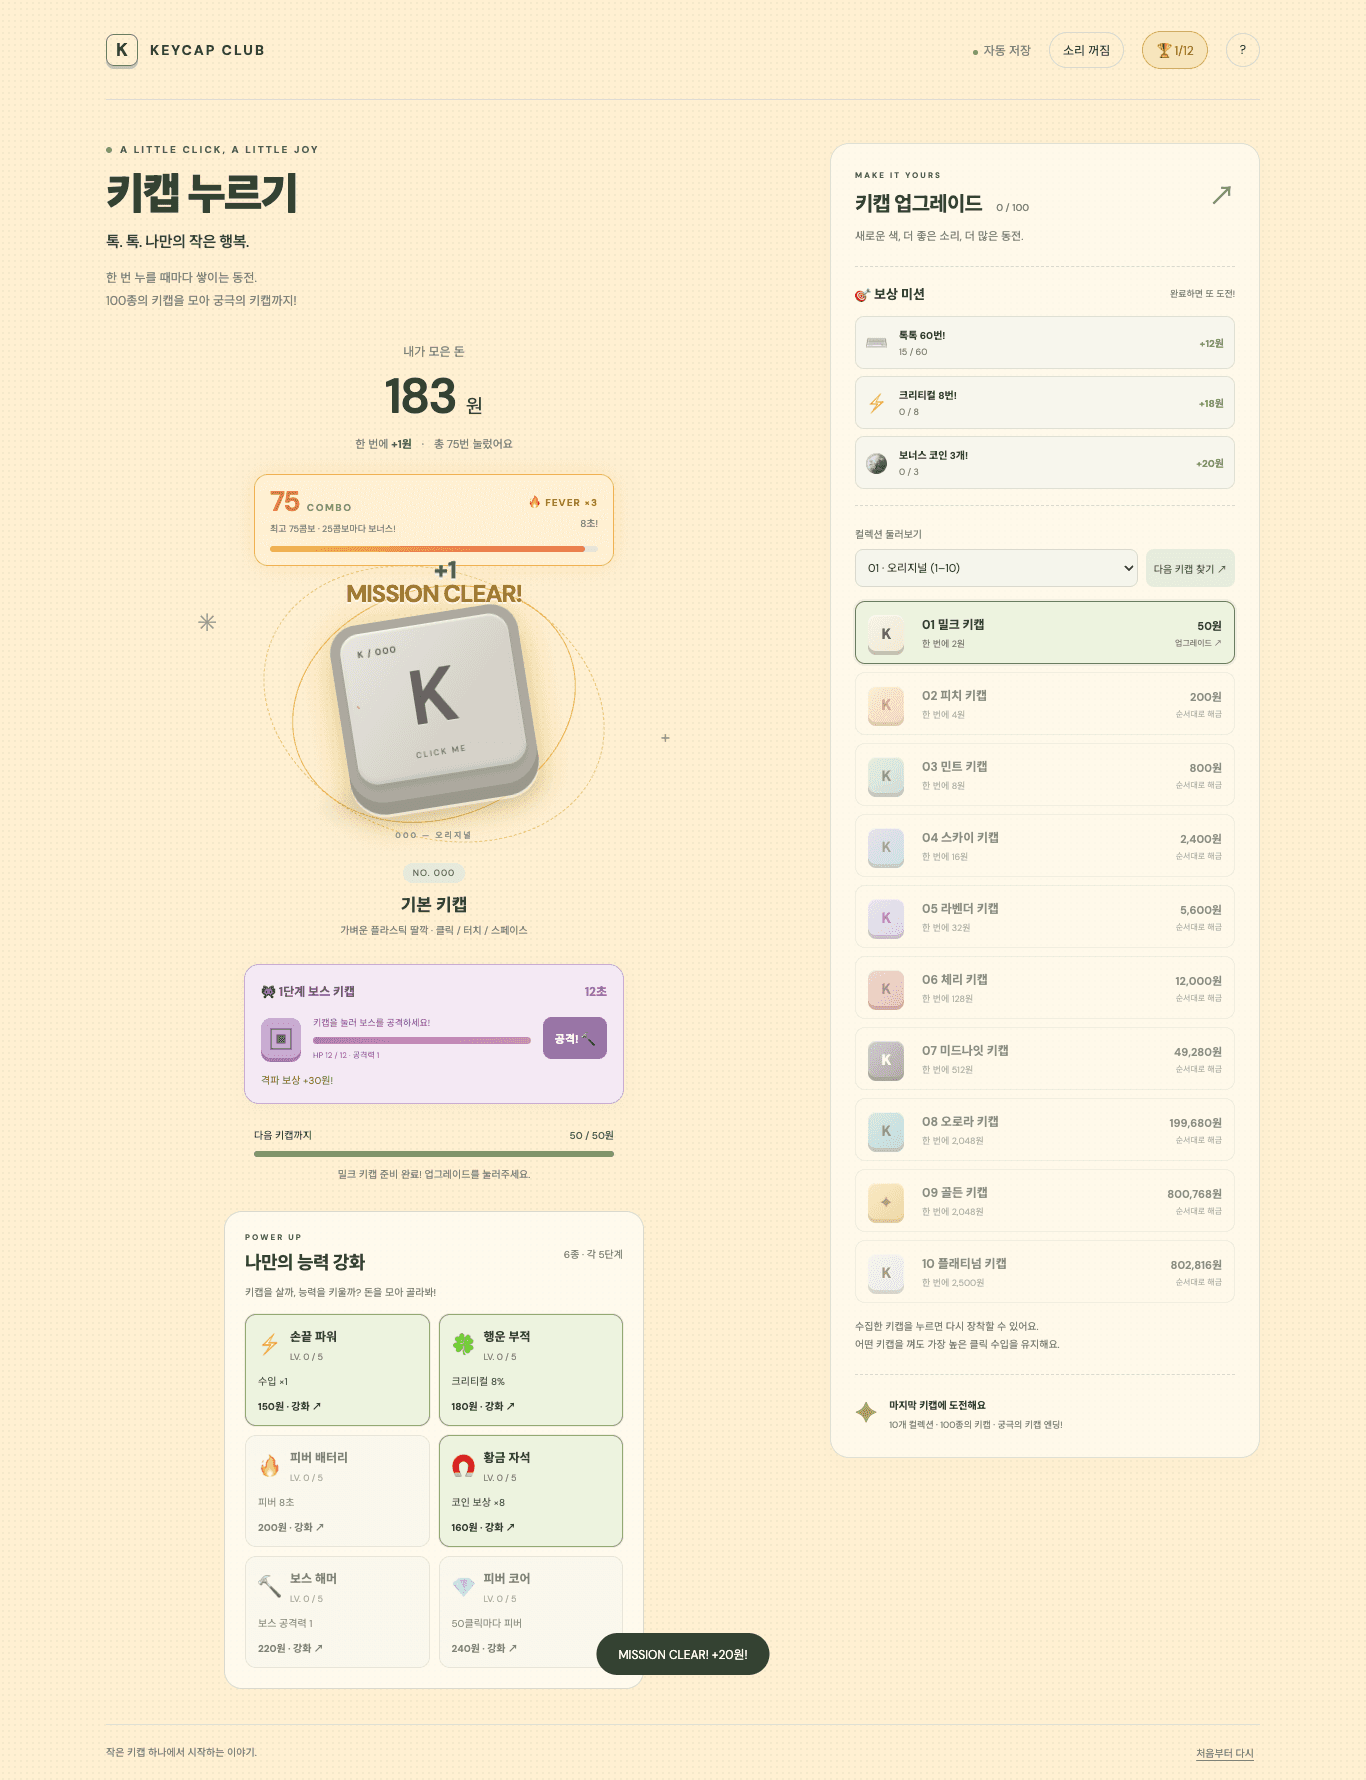
Task: Click the 자동 저장 autosave status
Action: [x=1002, y=50]
